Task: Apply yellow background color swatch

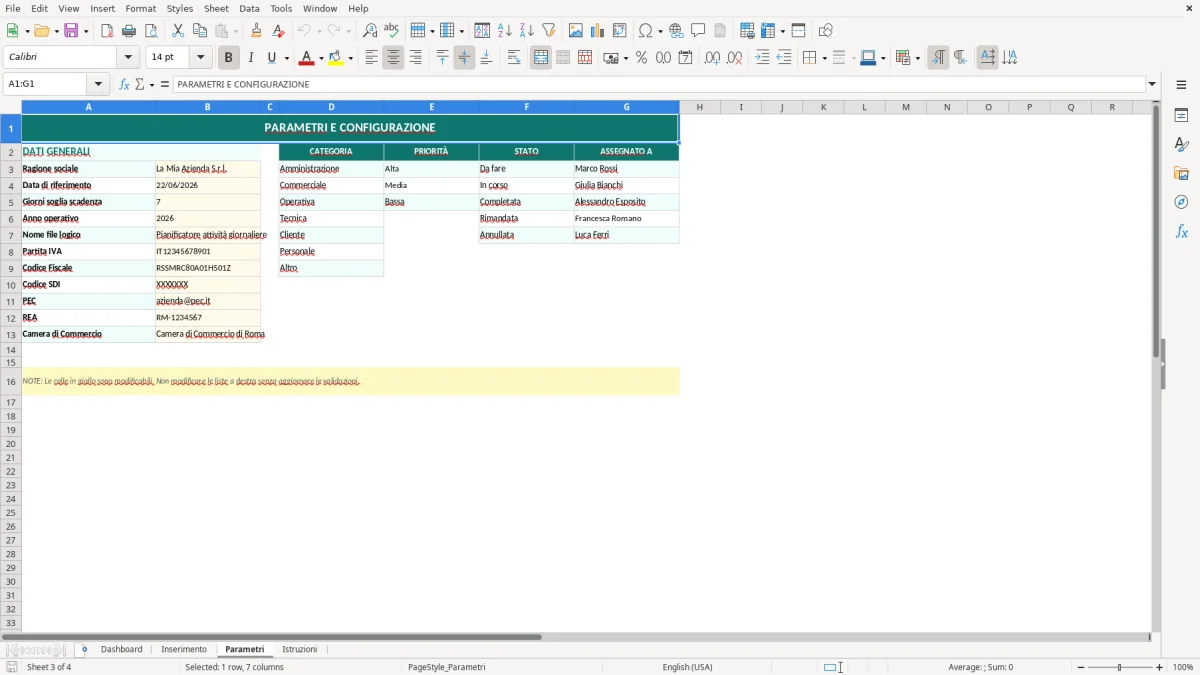Action: [x=336, y=58]
